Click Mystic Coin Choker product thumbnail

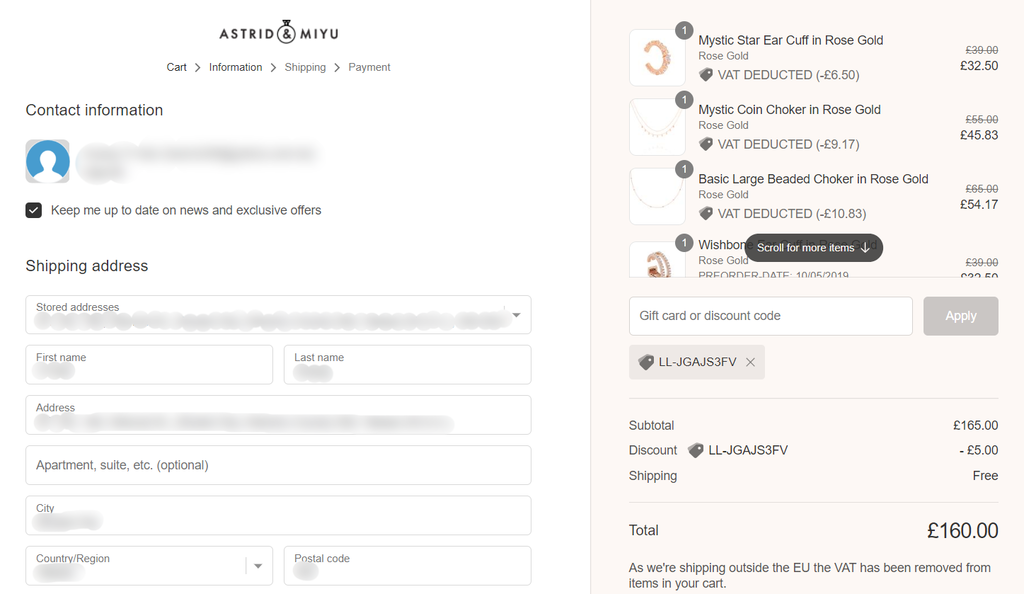click(x=657, y=127)
